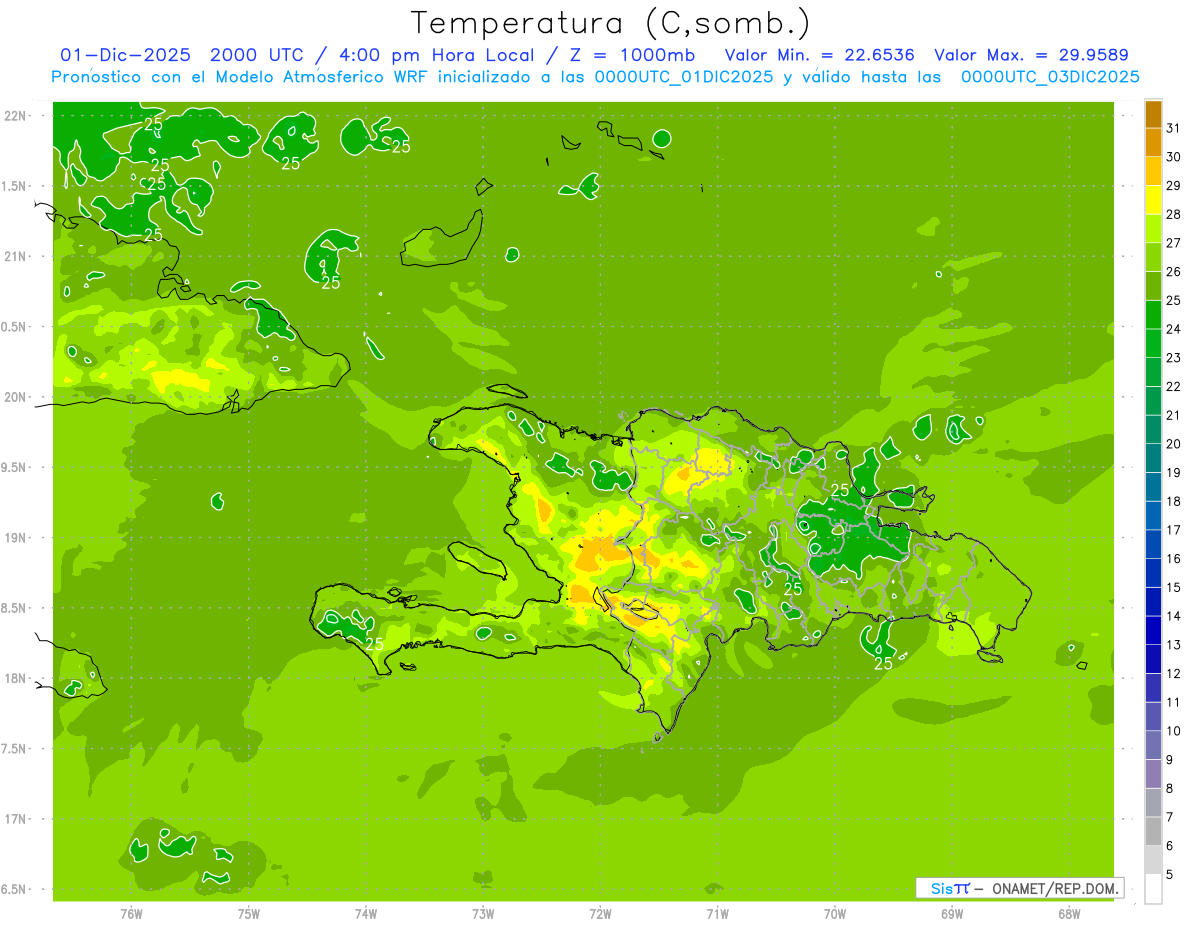The height and width of the screenshot is (927, 1200).
Task: Click the '20N' latitude axis label
Action: pyautogui.click(x=16, y=397)
